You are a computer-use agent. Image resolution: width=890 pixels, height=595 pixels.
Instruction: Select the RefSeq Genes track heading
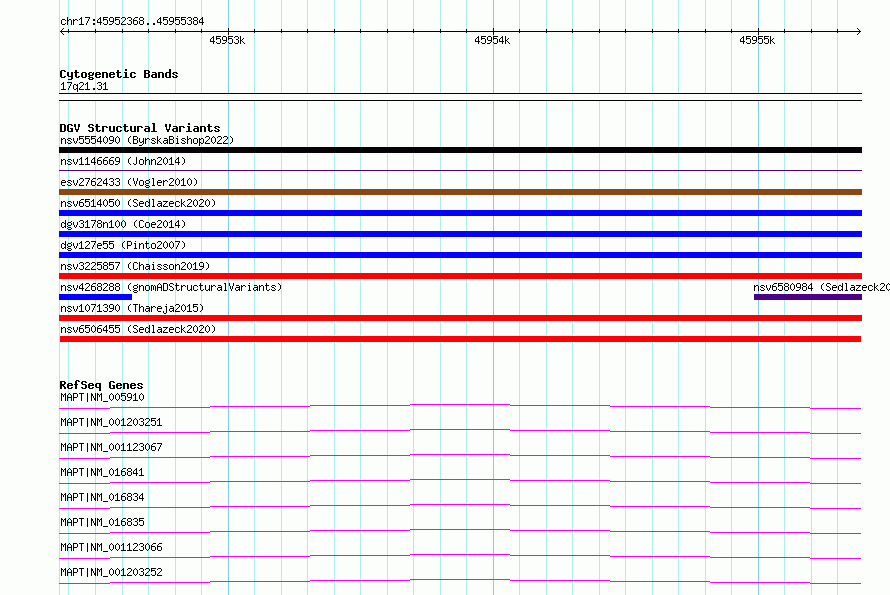pyautogui.click(x=101, y=385)
